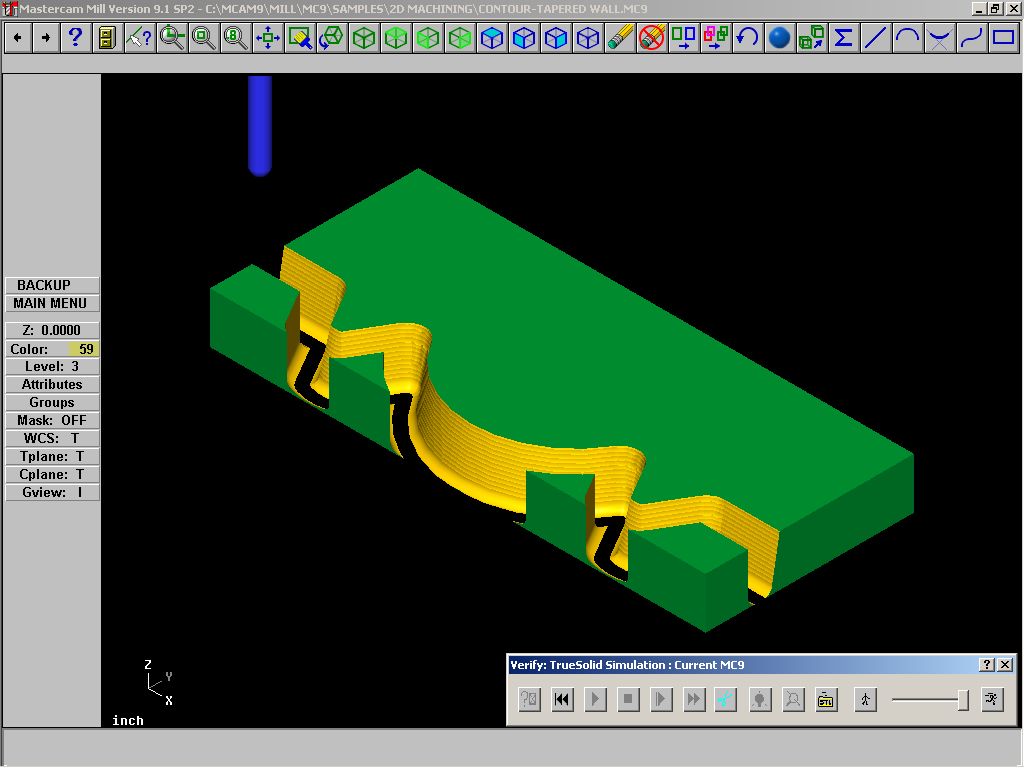The image size is (1024, 768).
Task: Stop the Verify simulation
Action: point(628,700)
